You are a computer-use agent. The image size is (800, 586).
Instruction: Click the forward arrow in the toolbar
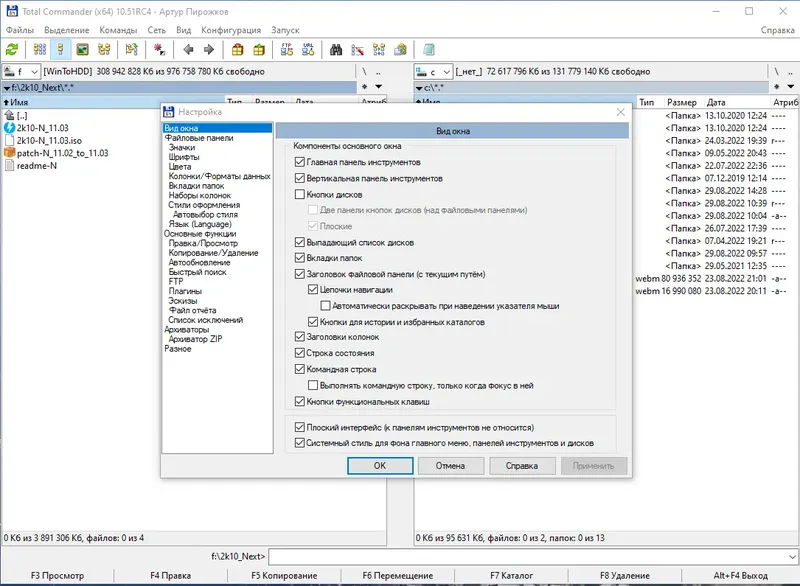coord(209,49)
